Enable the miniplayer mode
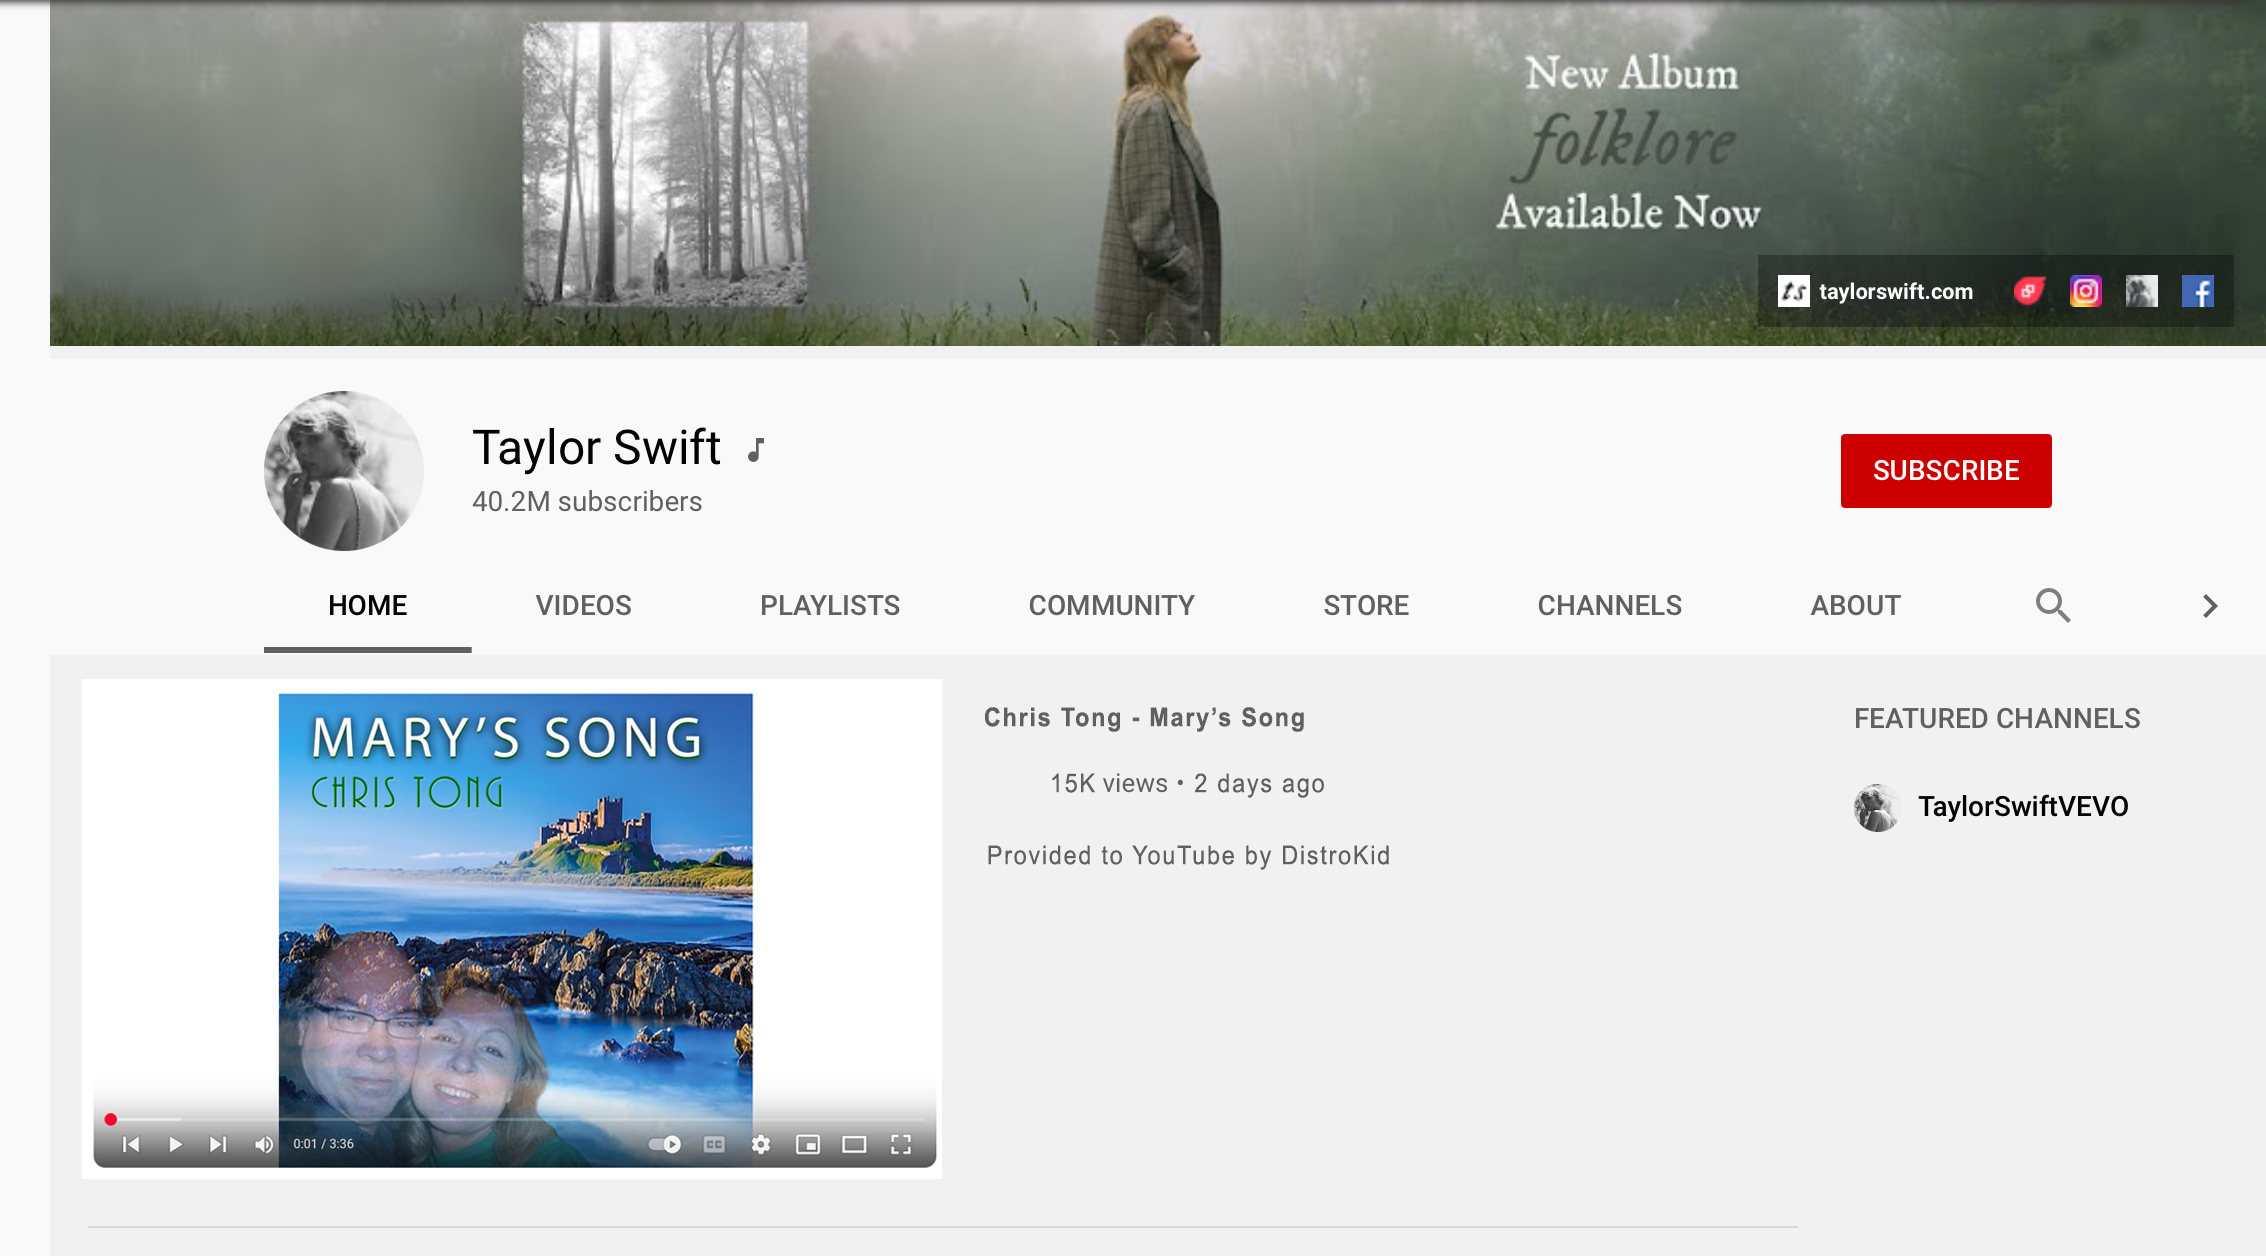2266x1256 pixels. point(807,1144)
